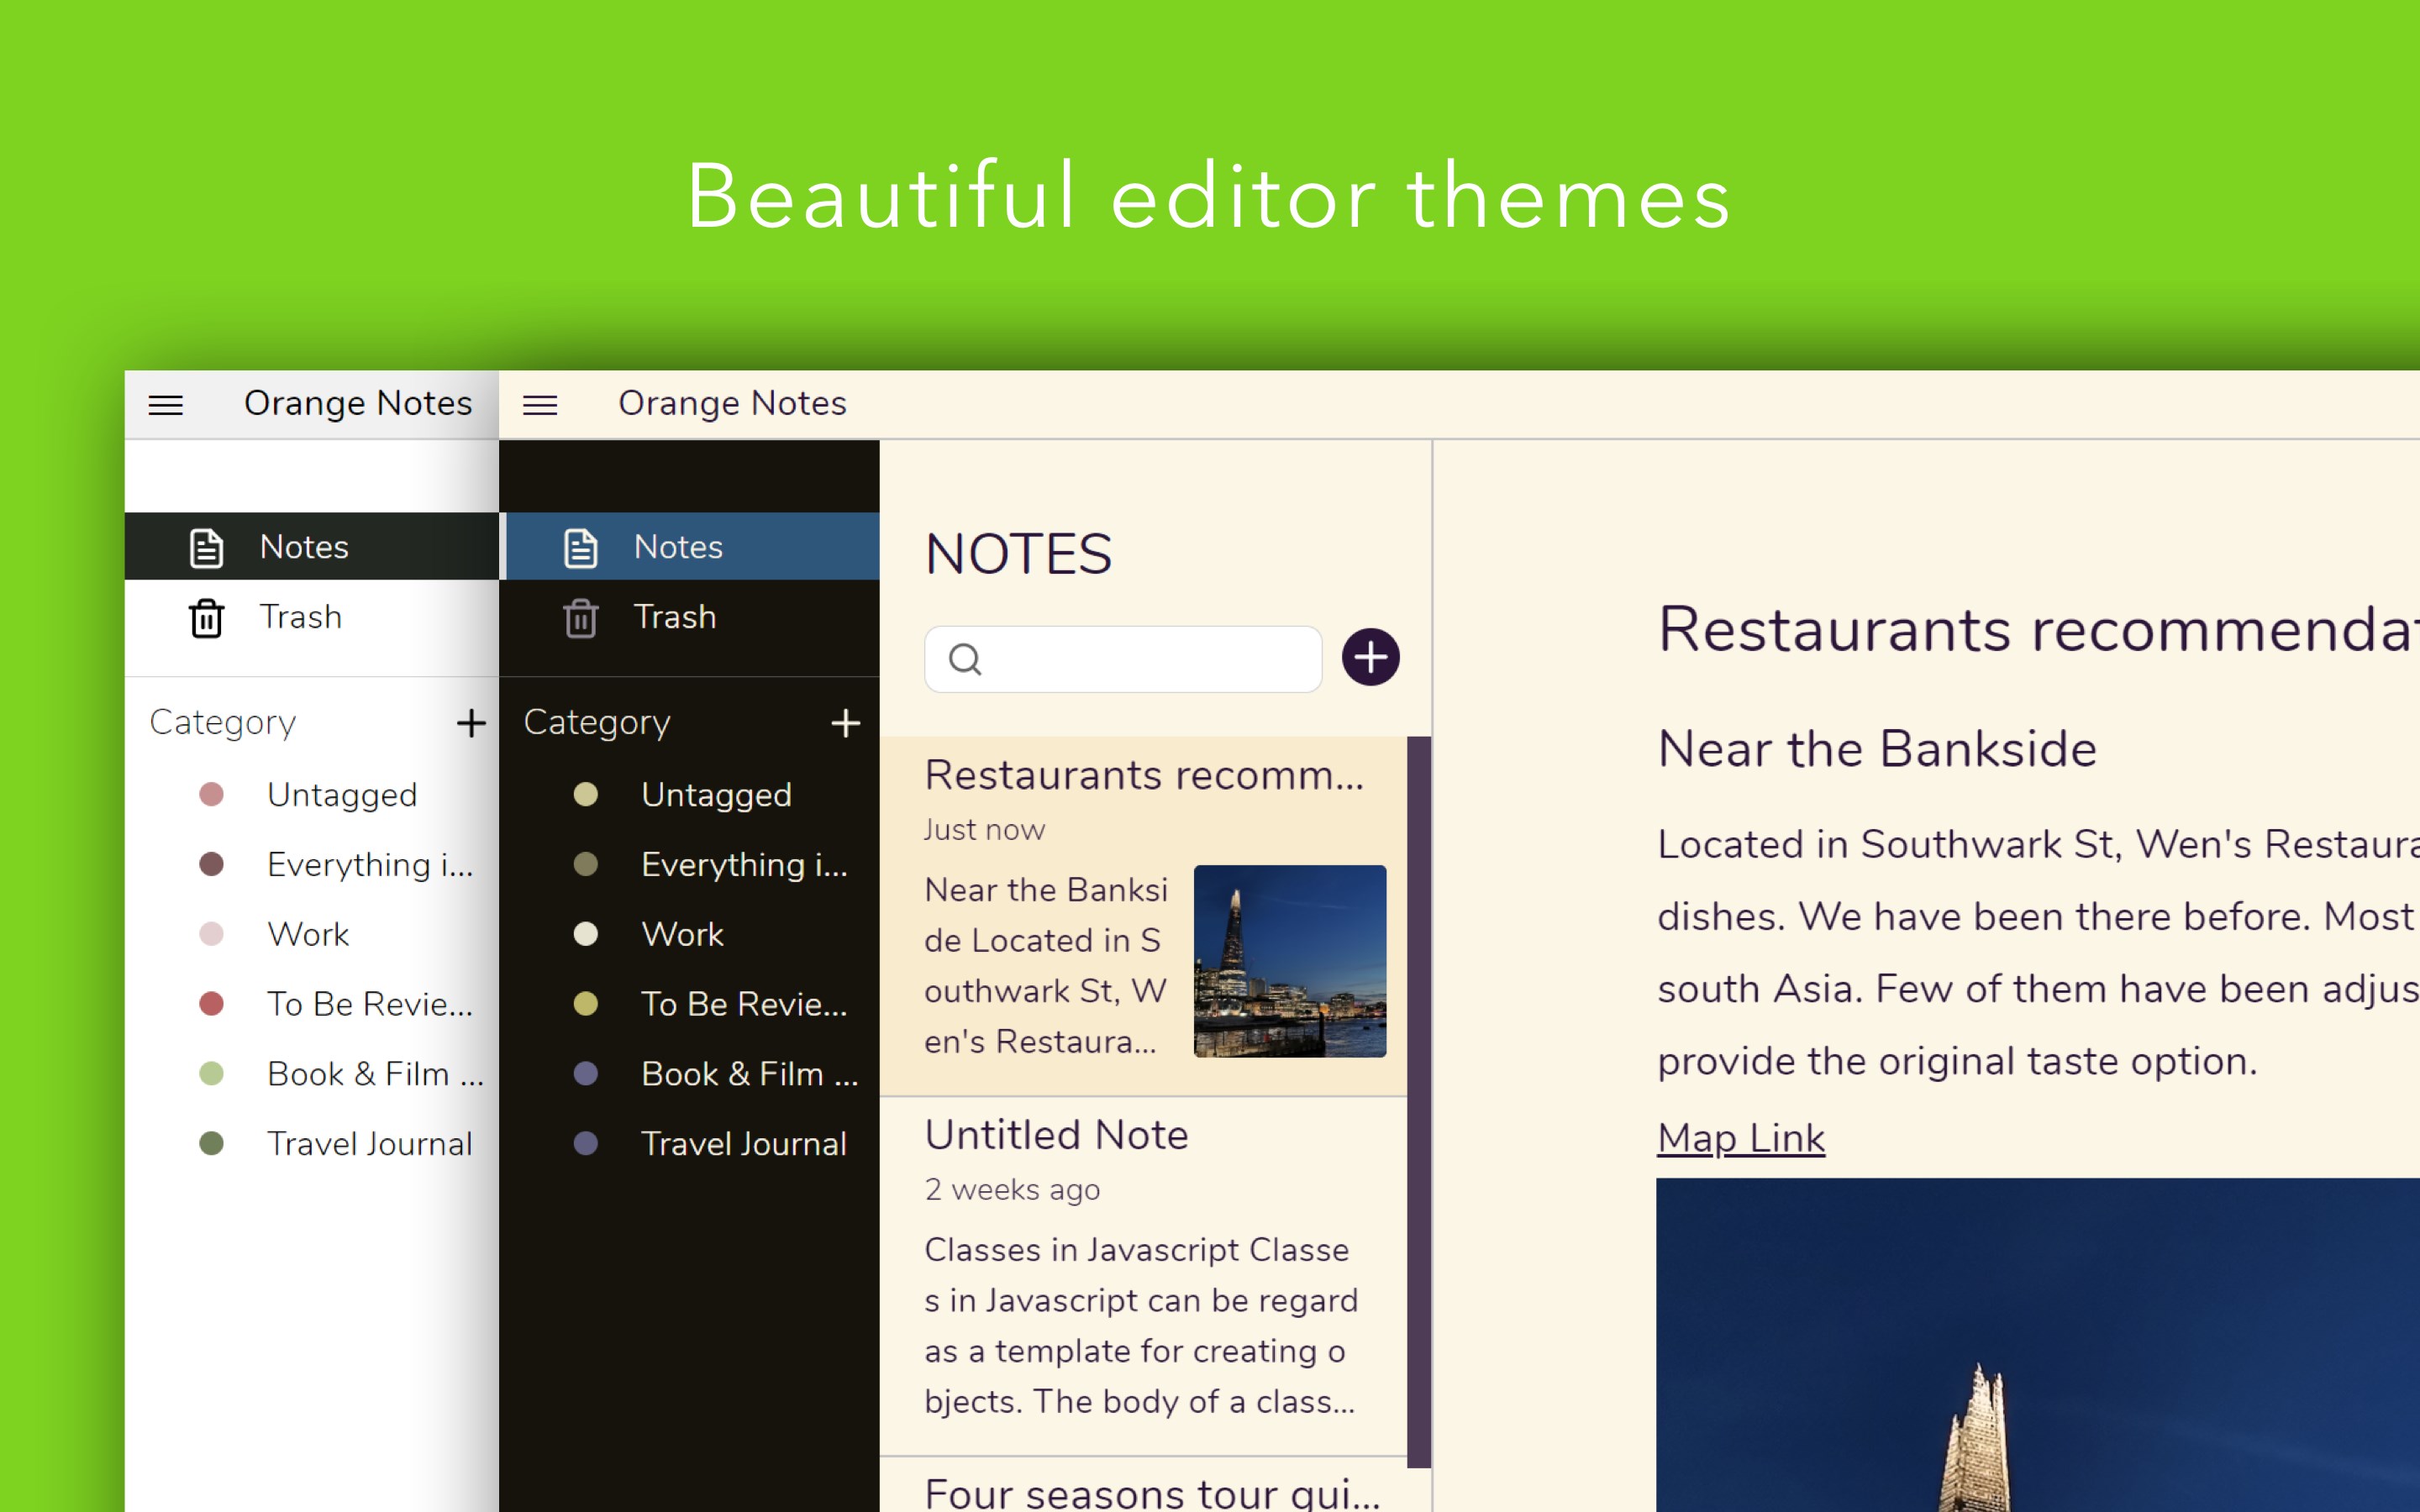This screenshot has height=1512, width=2420.
Task: Click the To Be Review color dot, light sidebar
Action: tap(211, 1004)
